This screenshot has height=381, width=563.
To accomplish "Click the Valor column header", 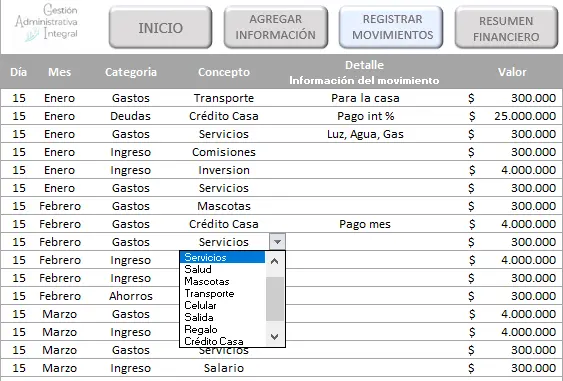I will [x=512, y=72].
